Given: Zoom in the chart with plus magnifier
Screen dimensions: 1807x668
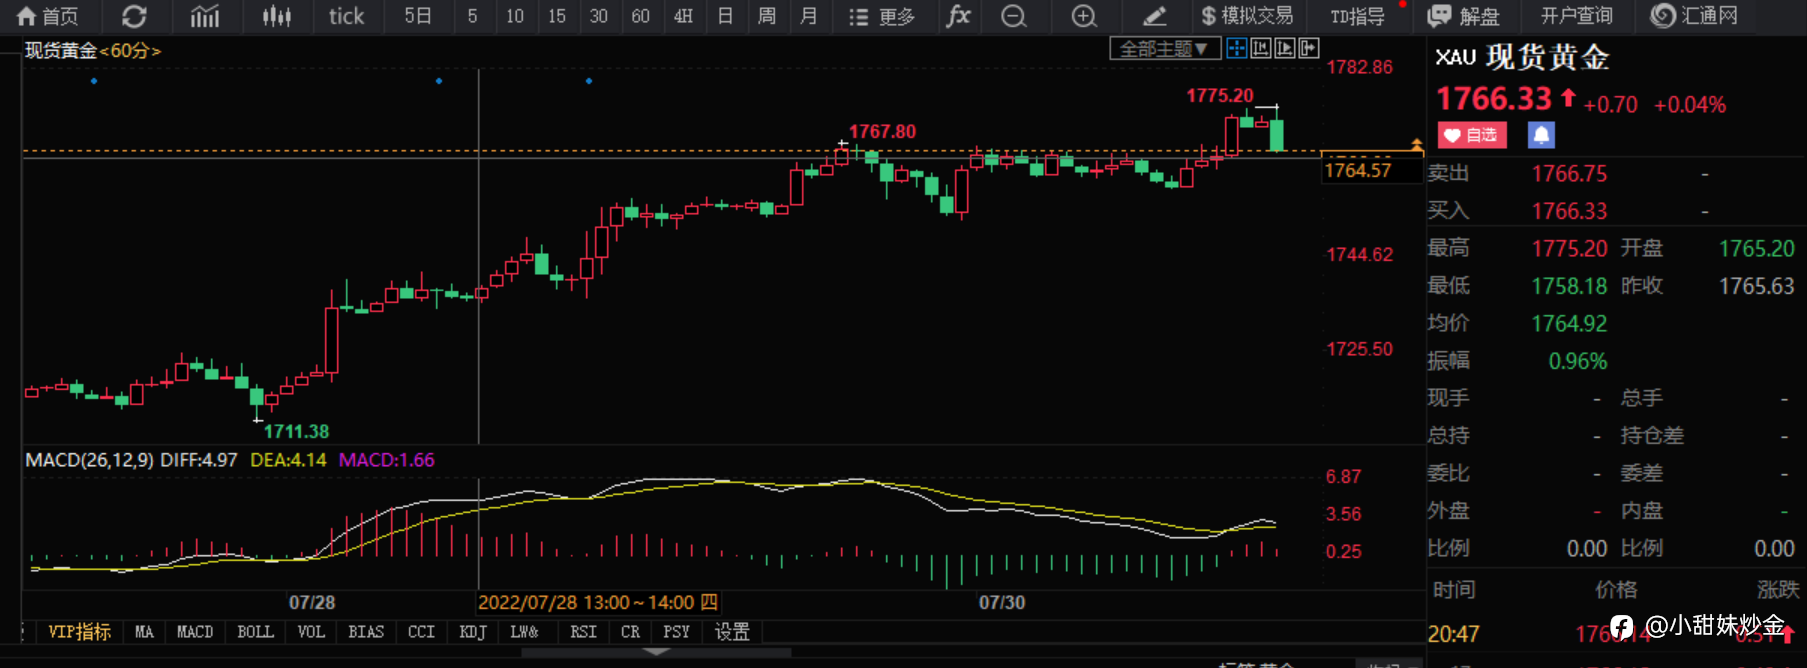Looking at the screenshot, I should pos(1084,16).
